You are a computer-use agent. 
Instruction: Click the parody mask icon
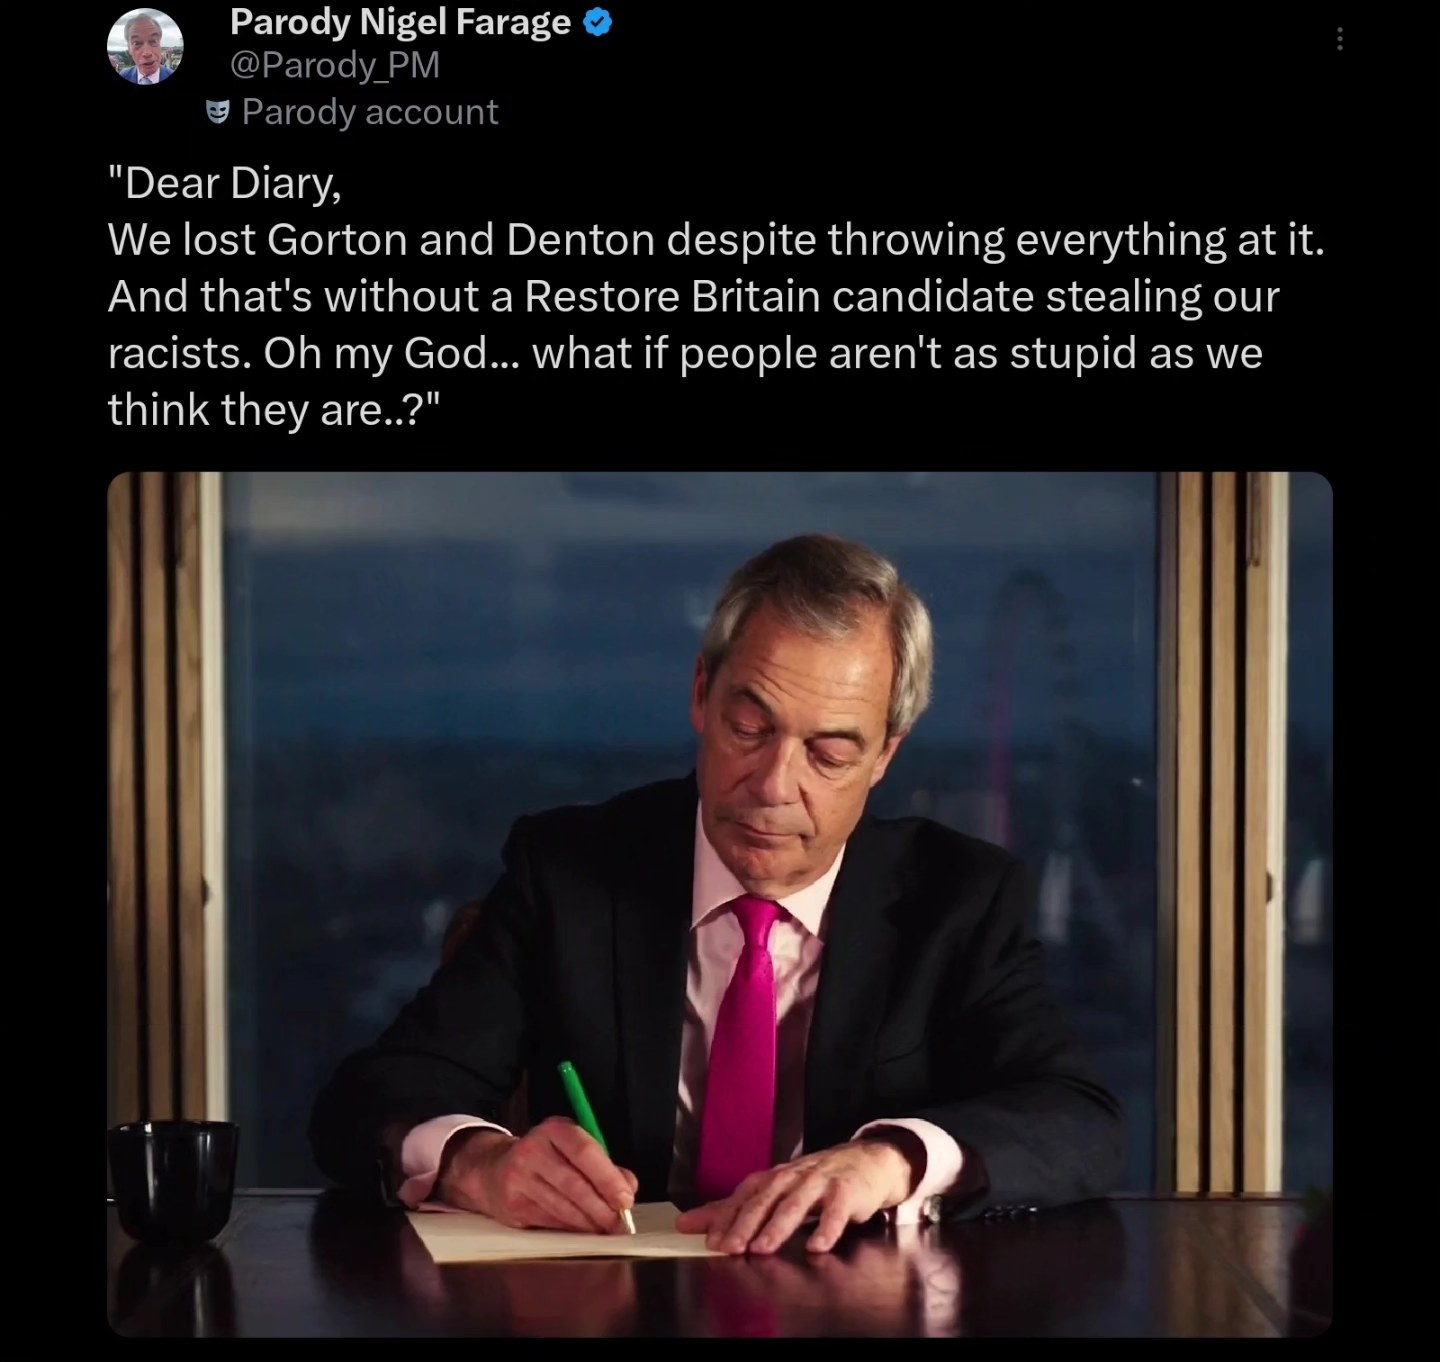[217, 112]
